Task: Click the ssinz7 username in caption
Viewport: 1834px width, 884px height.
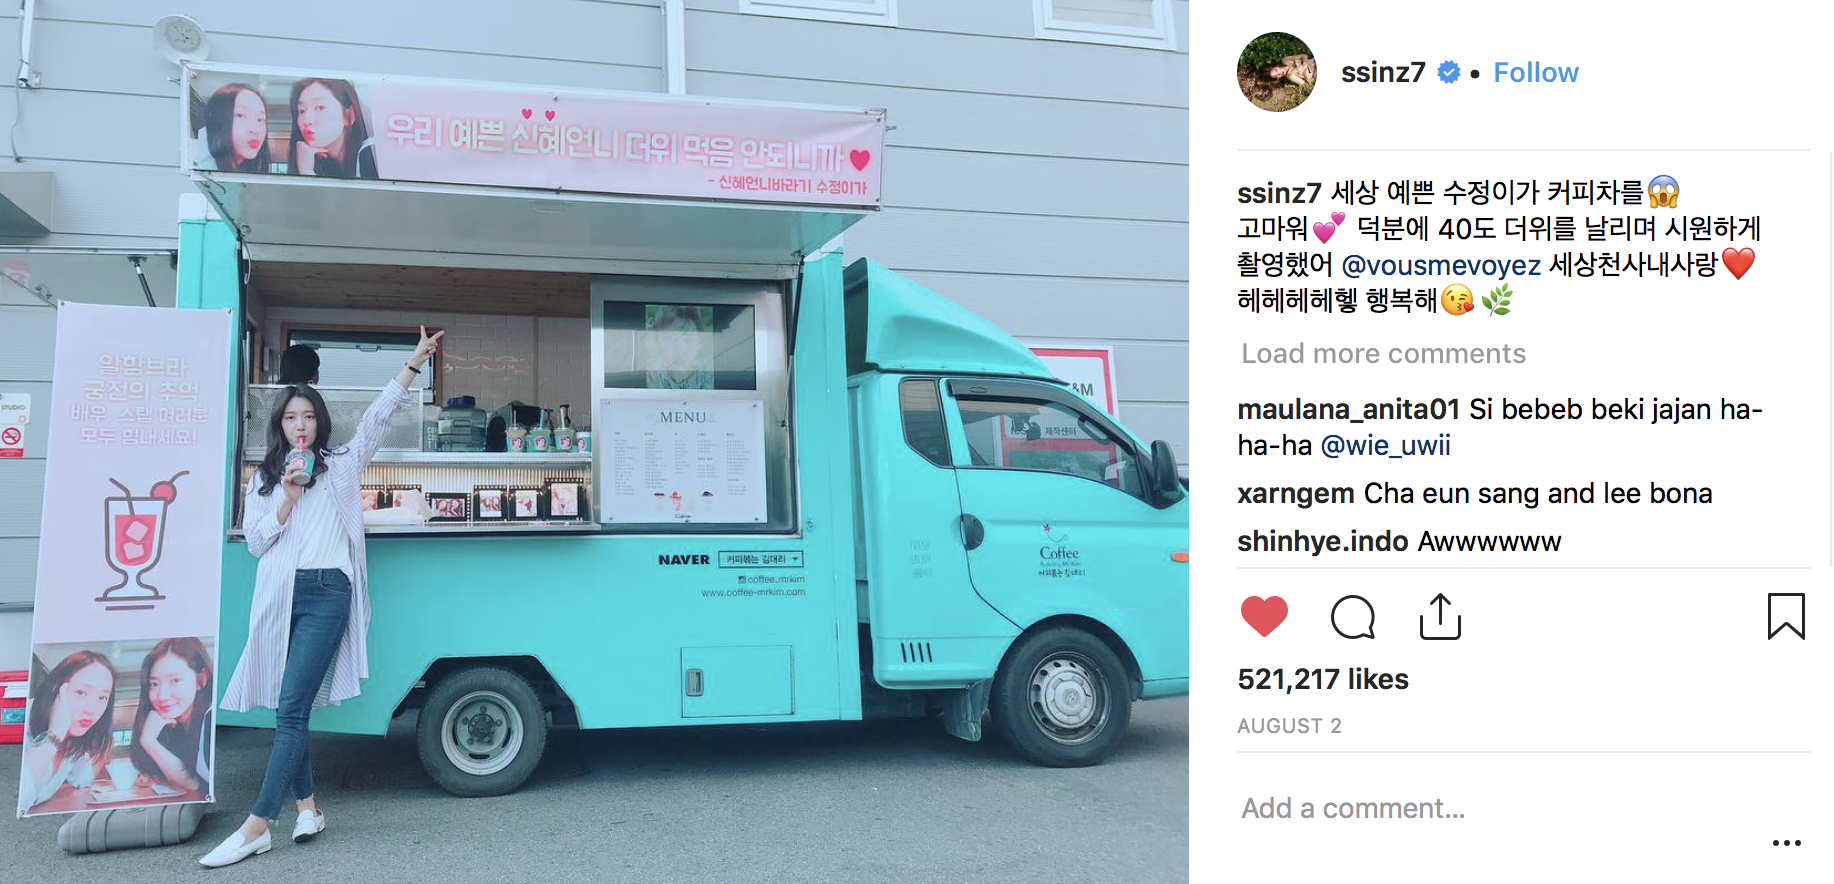Action: click(x=1279, y=192)
